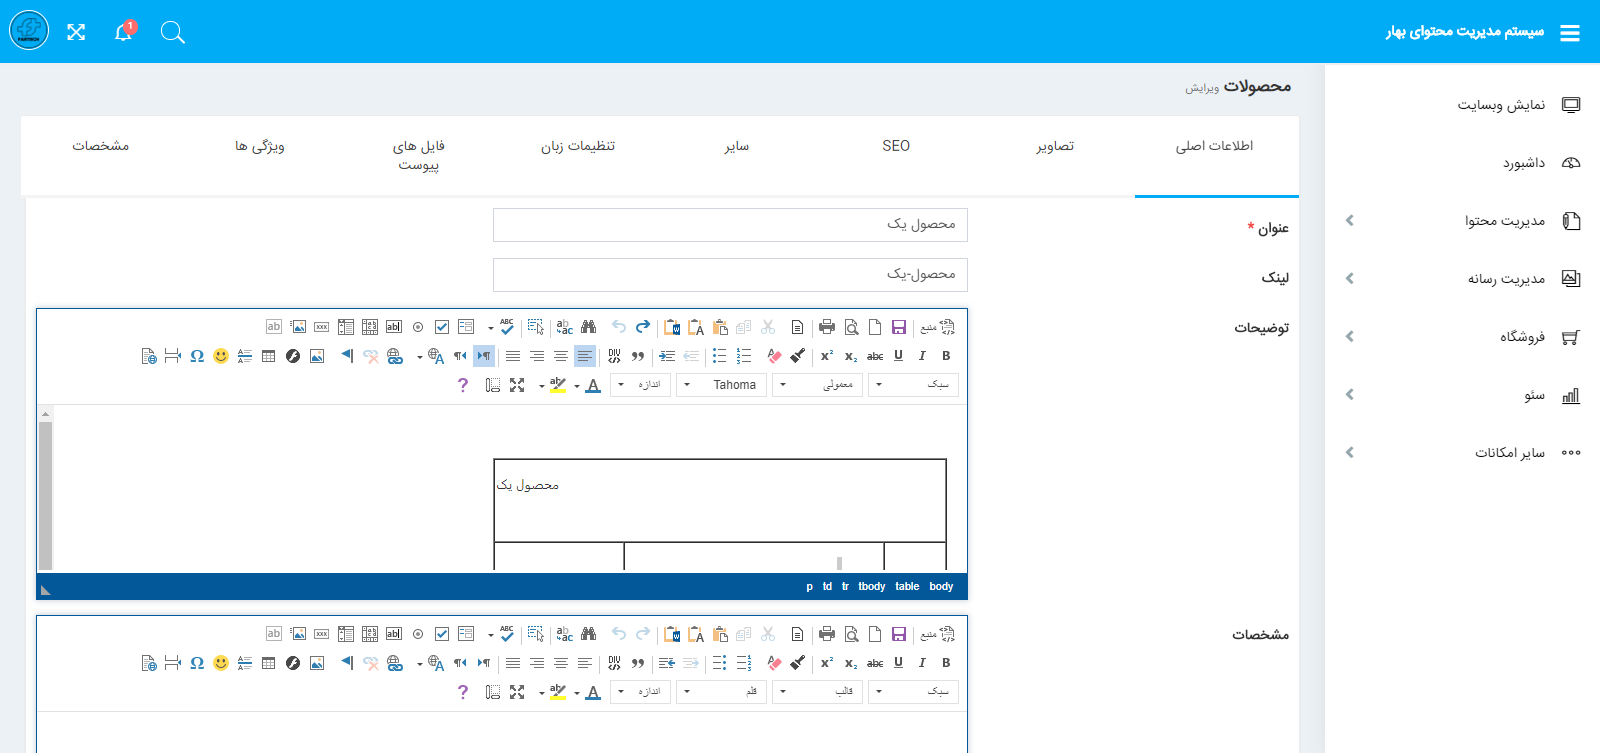Click the Omega special character icon in توضیحات editor
This screenshot has width=1600, height=753.
click(x=197, y=356)
